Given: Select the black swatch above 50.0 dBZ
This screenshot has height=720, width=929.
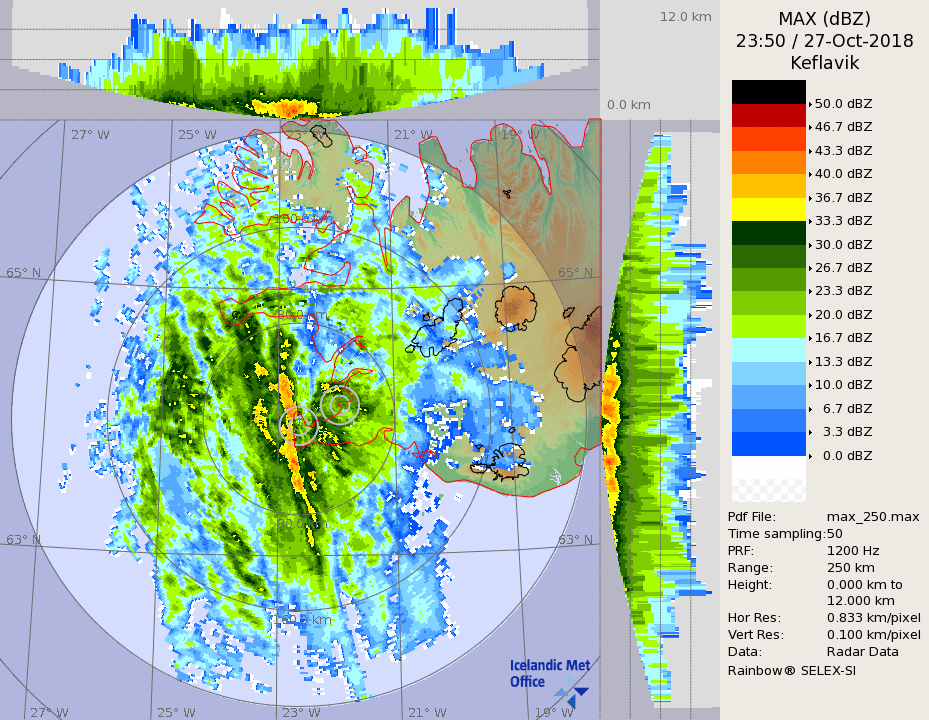Looking at the screenshot, I should click(768, 92).
